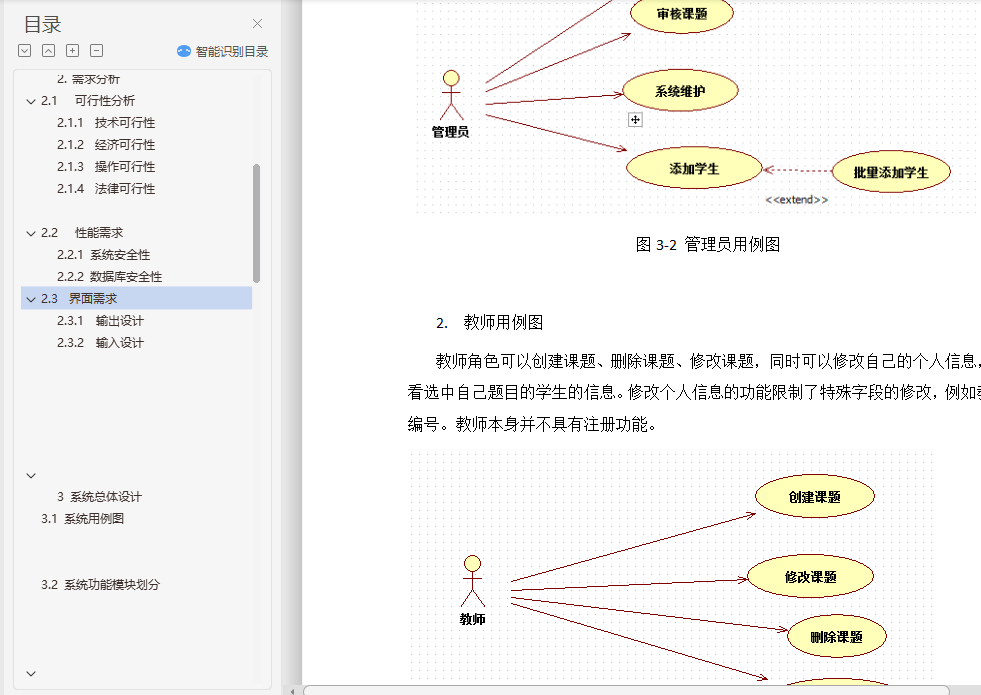Navigate to 2.3.2 输入设计
The image size is (981, 695).
(x=100, y=343)
